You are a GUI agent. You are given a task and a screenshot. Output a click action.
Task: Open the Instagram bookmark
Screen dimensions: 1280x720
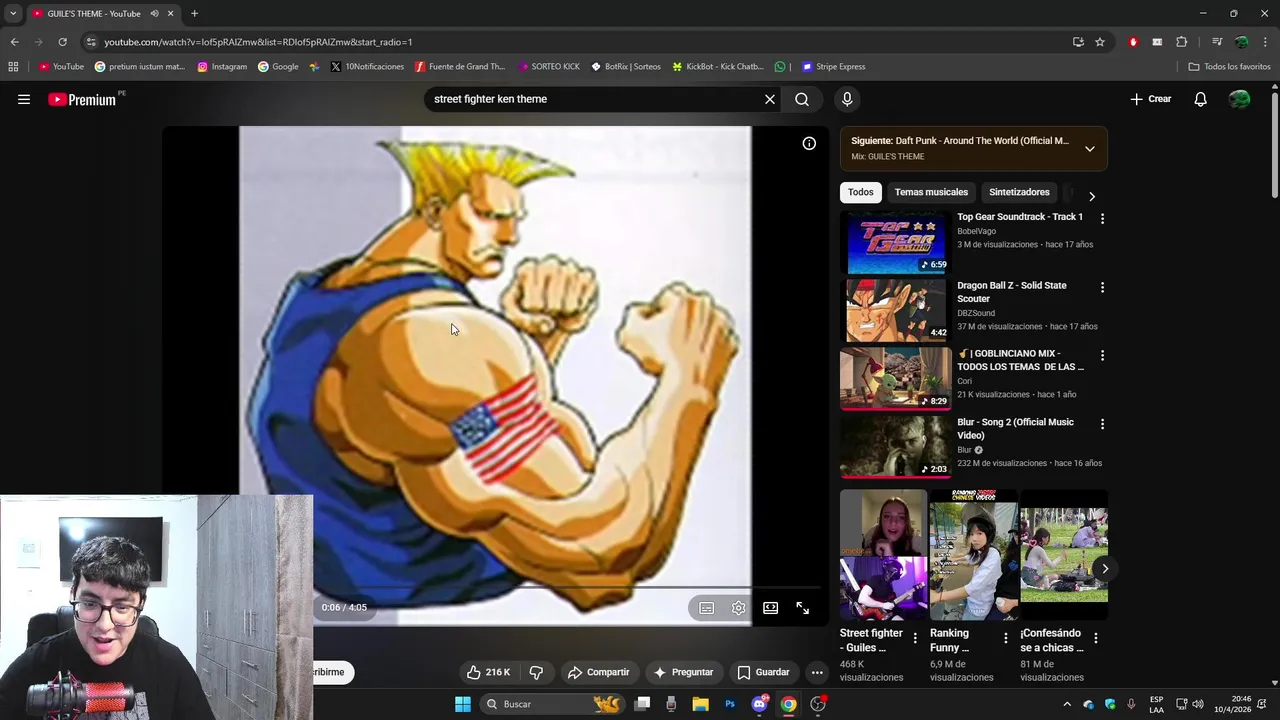(x=222, y=67)
